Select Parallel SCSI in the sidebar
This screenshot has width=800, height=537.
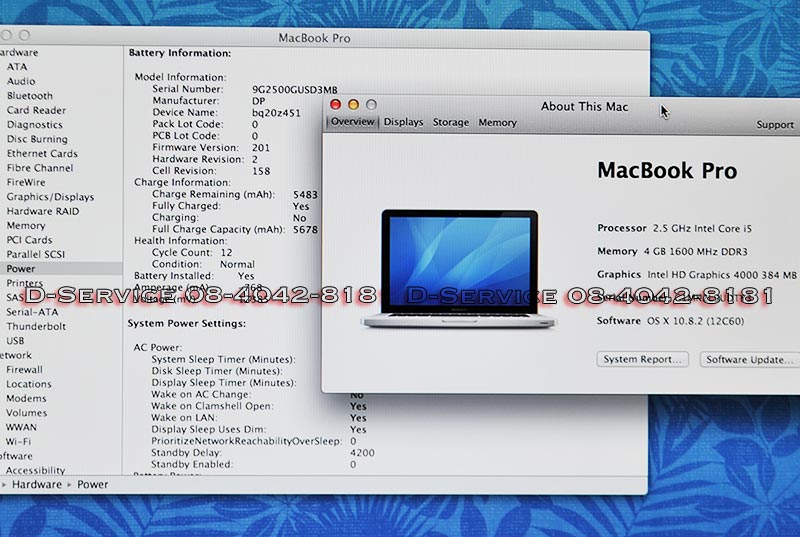pos(36,254)
